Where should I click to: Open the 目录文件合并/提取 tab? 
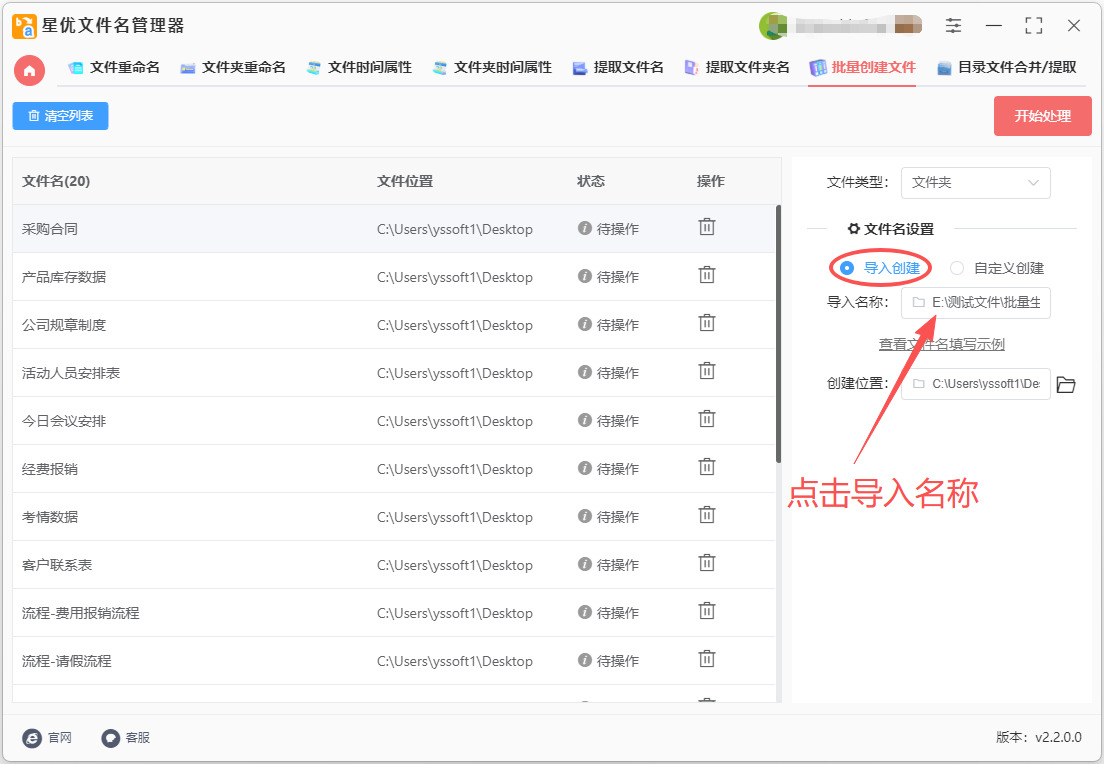point(1007,68)
